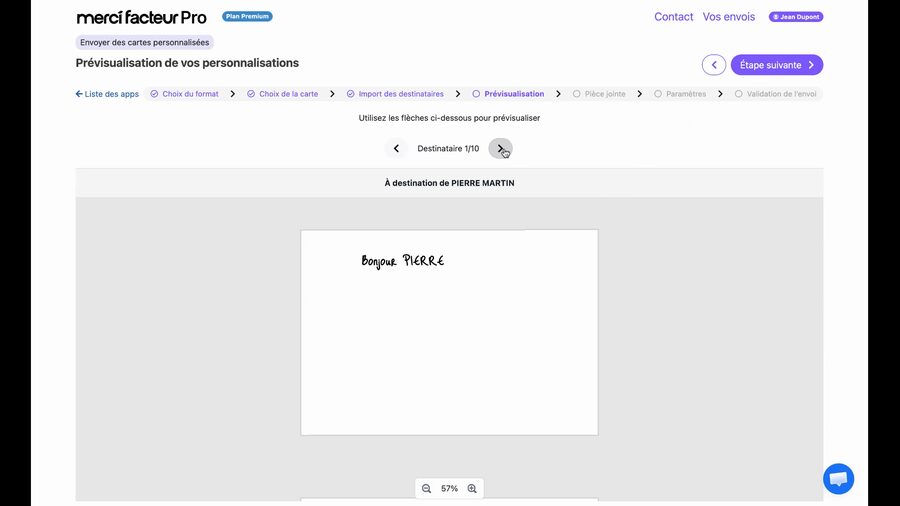Open the chat support bubble
The width and height of the screenshot is (900, 506).
pyautogui.click(x=839, y=479)
